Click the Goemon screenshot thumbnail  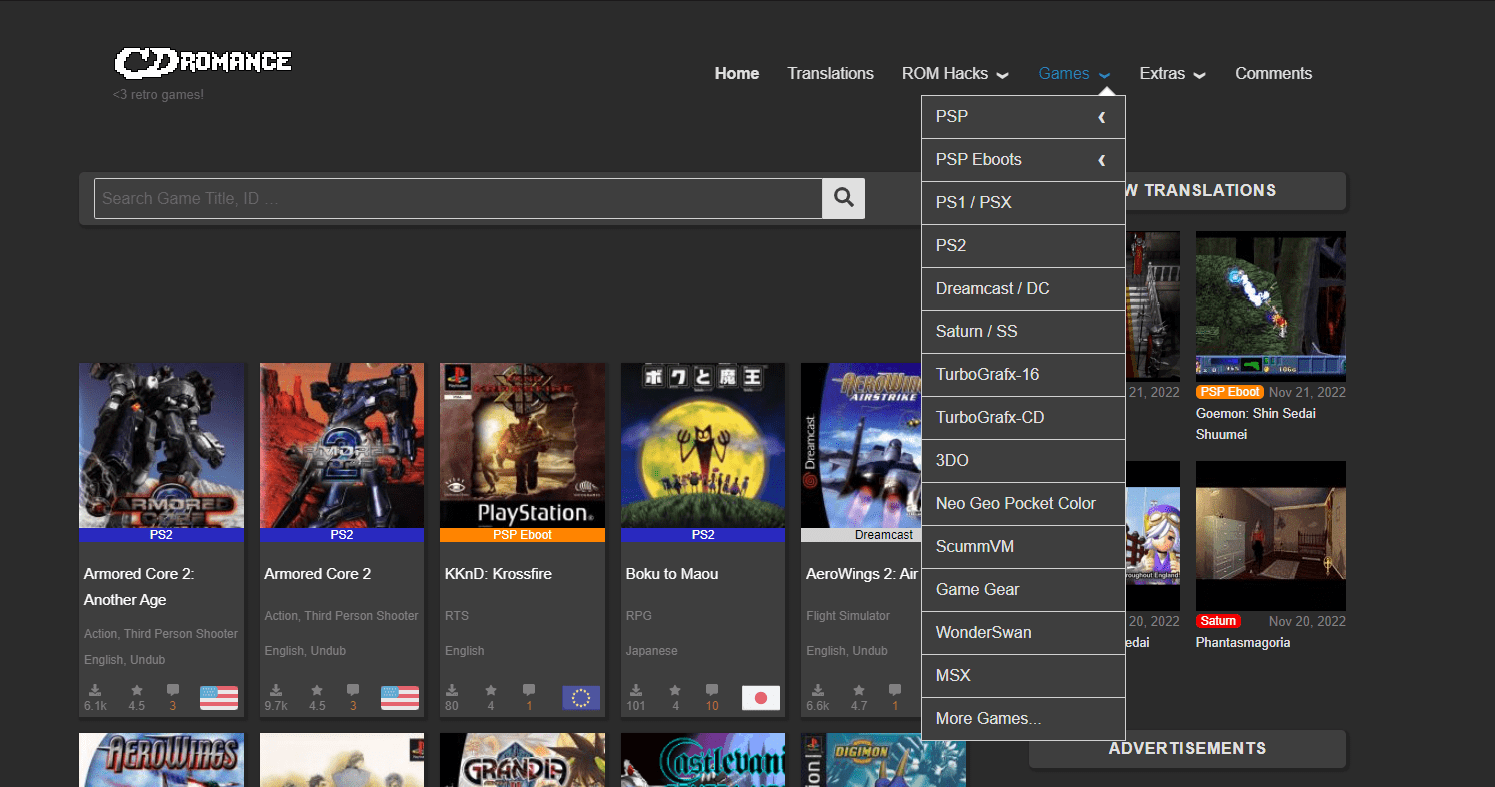[x=1271, y=306]
